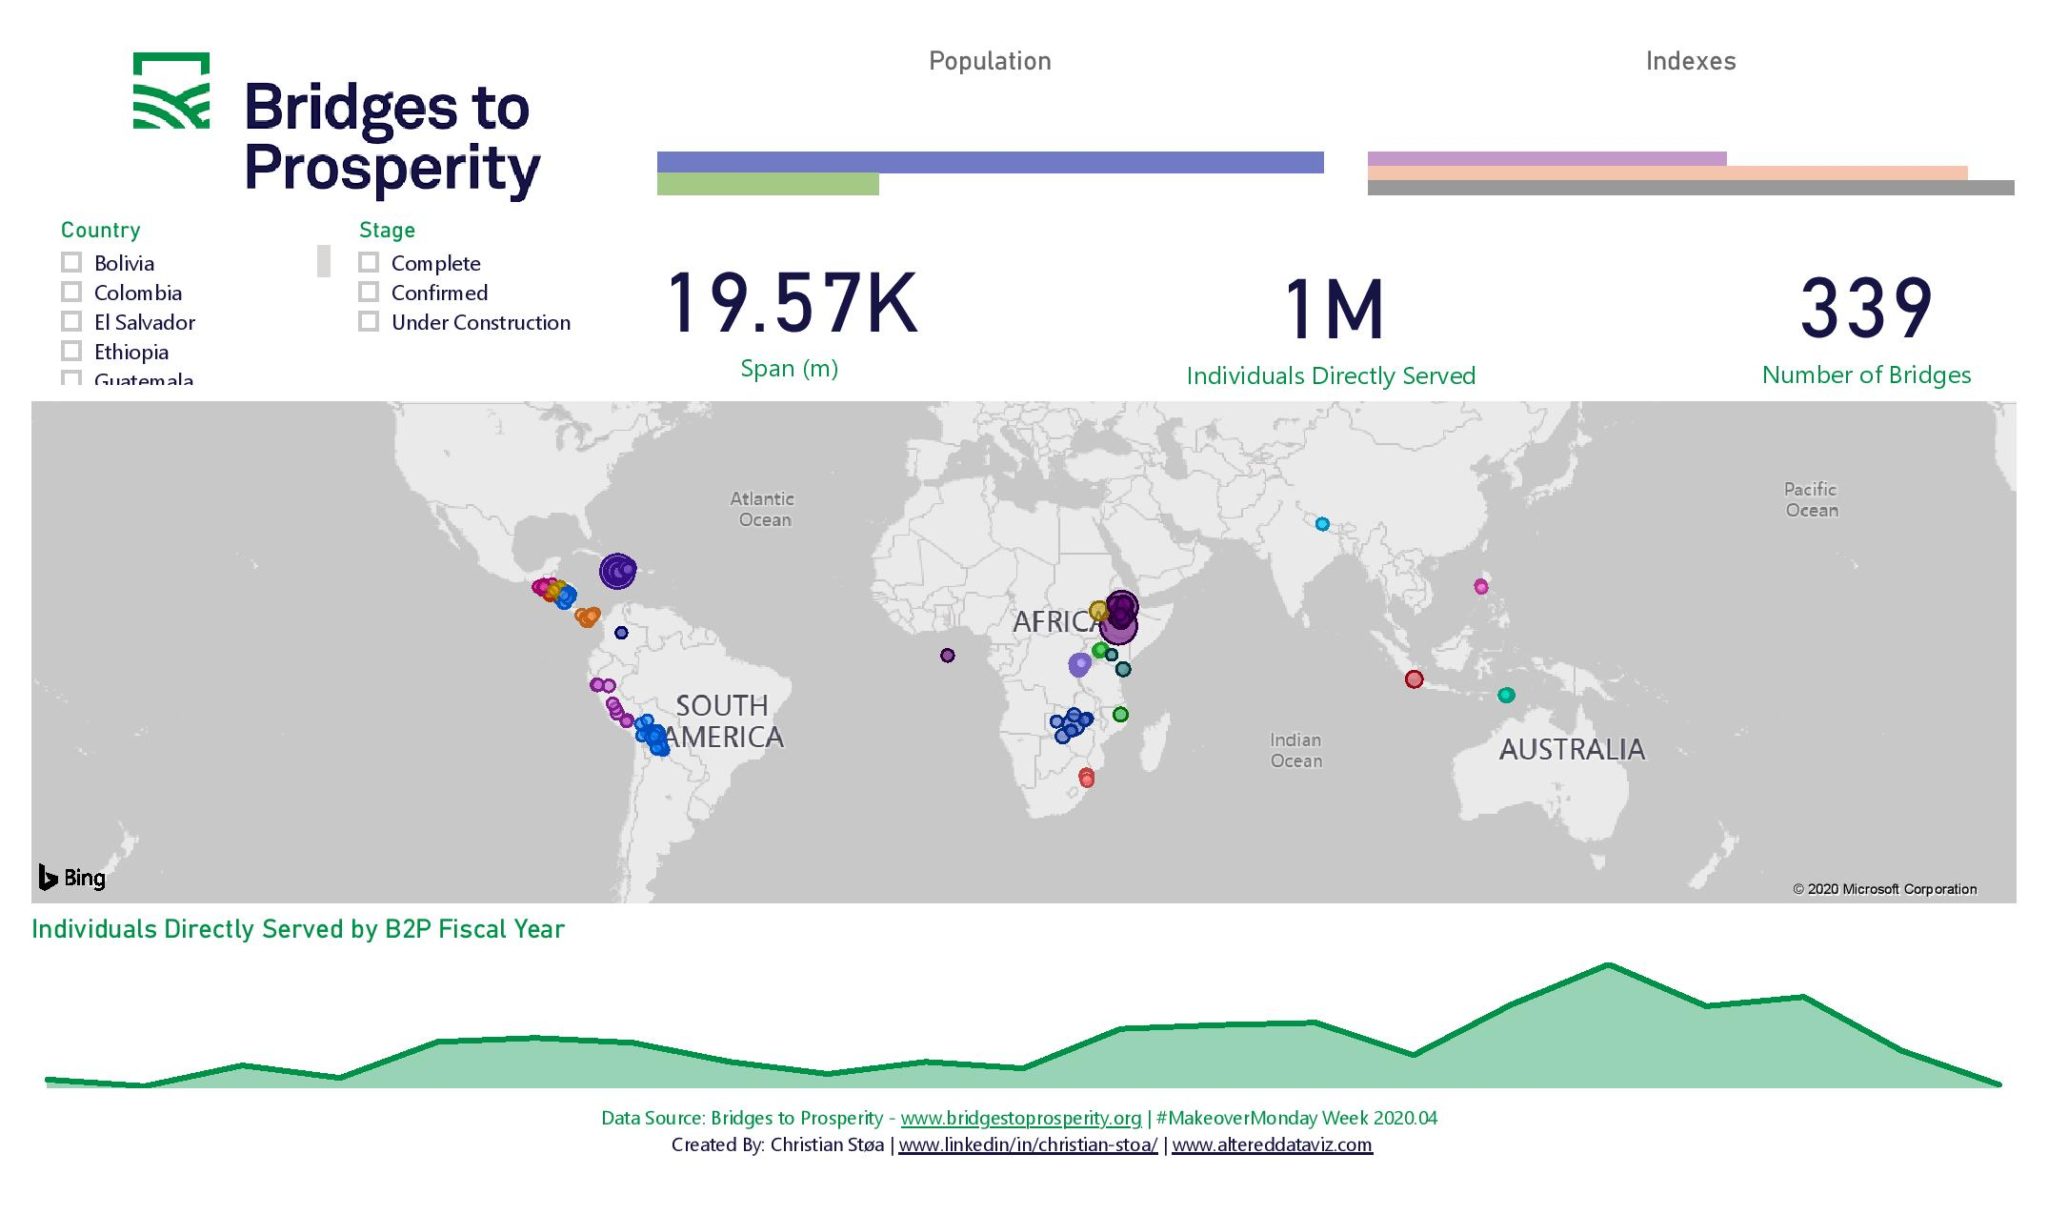Click the pink Indexes bar
Viewport: 2048px width, 1215px height.
[x=1548, y=158]
